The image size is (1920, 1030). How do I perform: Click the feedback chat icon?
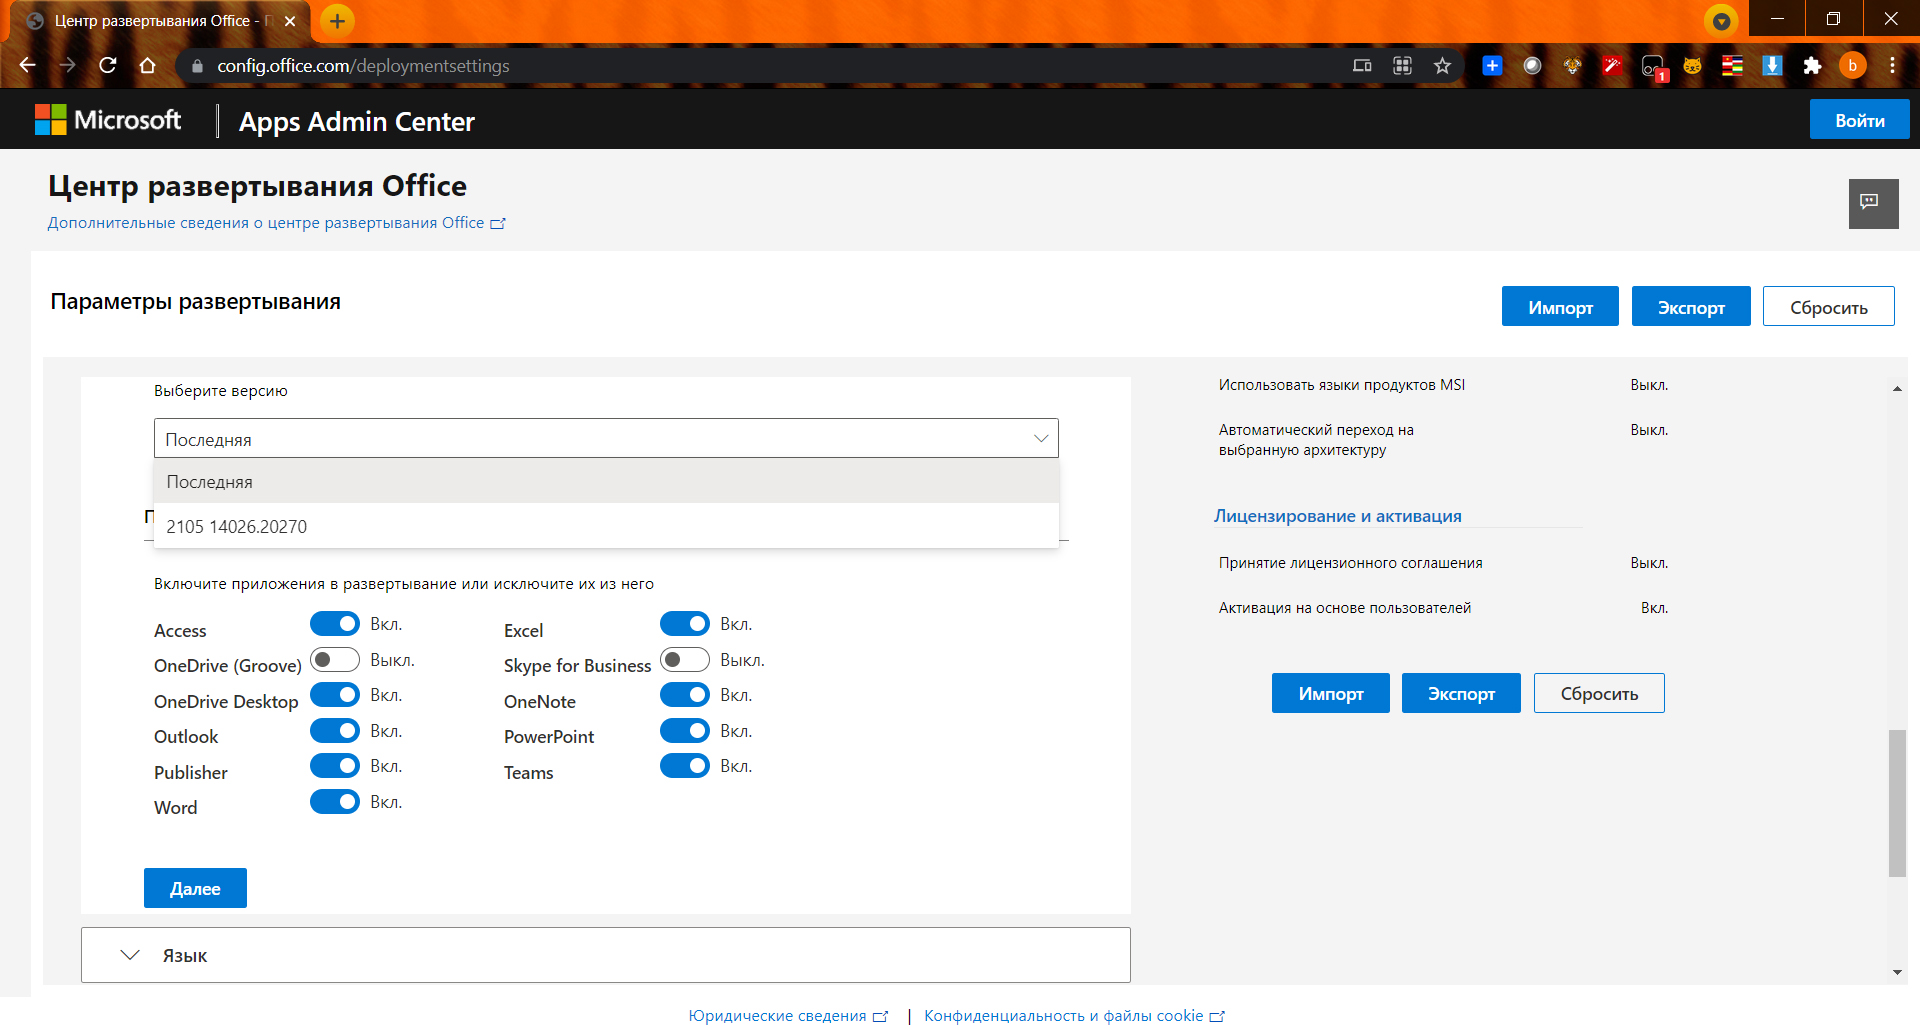[x=1873, y=204]
